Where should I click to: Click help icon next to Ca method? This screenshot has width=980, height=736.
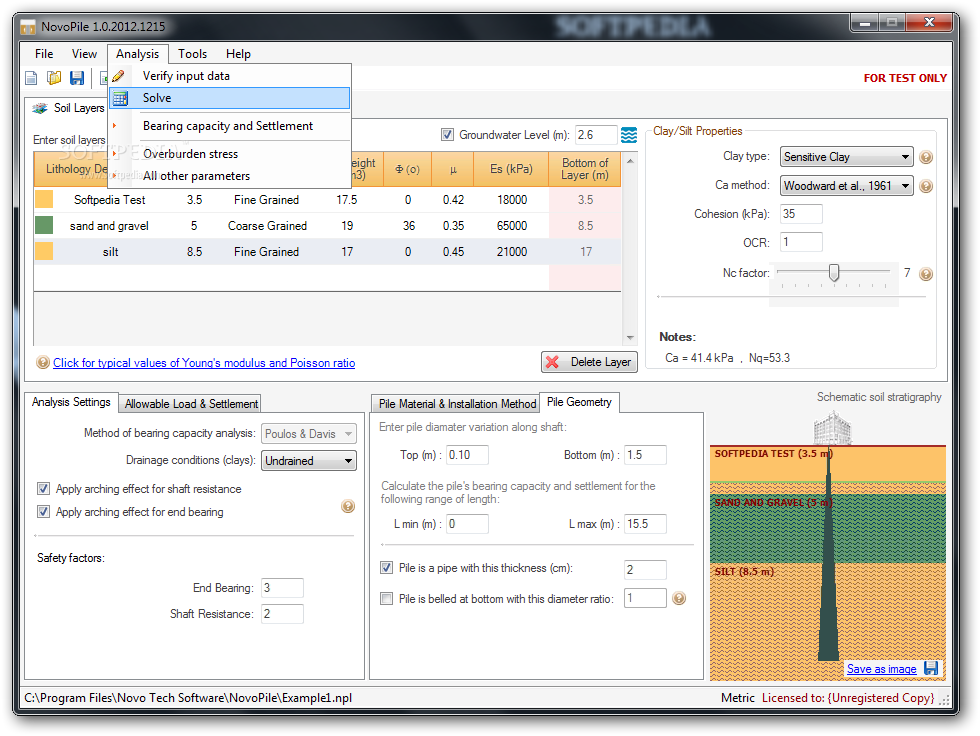(926, 186)
